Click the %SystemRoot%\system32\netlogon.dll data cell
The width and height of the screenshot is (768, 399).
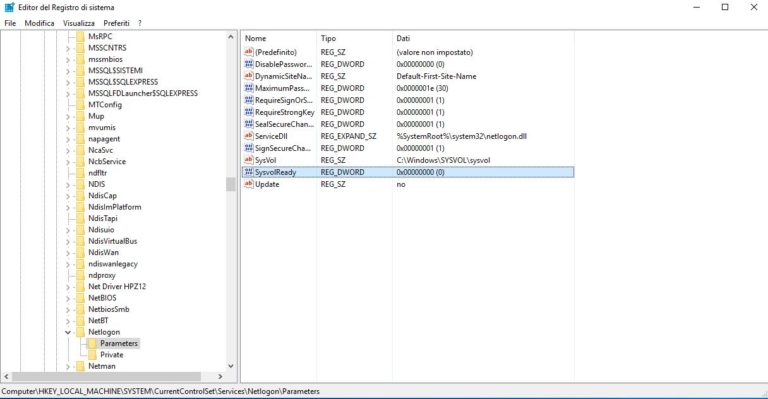461,136
